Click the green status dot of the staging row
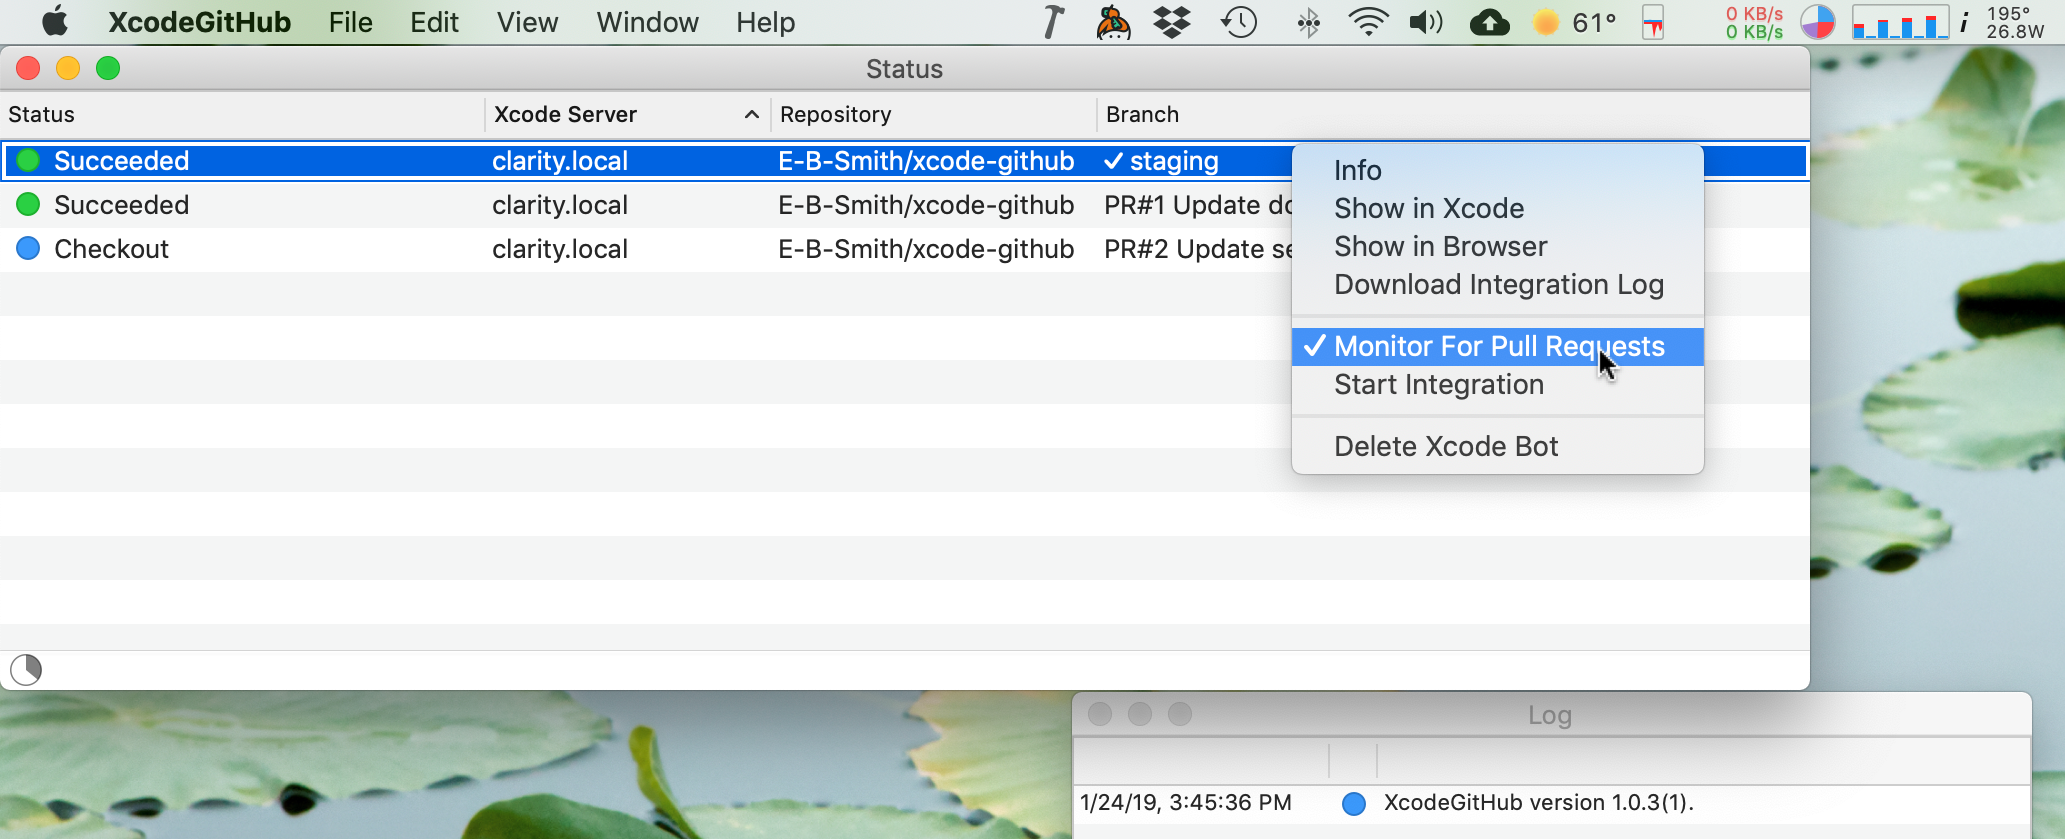The height and width of the screenshot is (839, 2065). pos(28,160)
